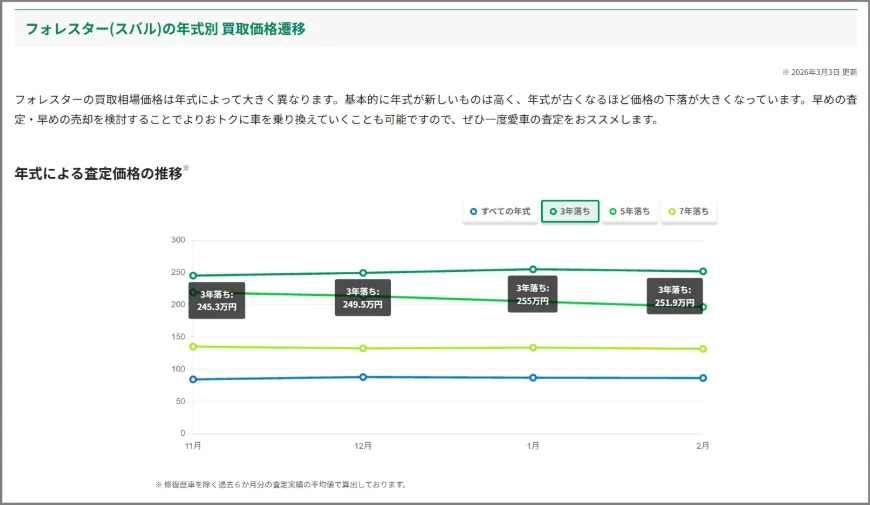The width and height of the screenshot is (870, 505).
Task: Click the blue all-years point at 2月
Action: 703,378
